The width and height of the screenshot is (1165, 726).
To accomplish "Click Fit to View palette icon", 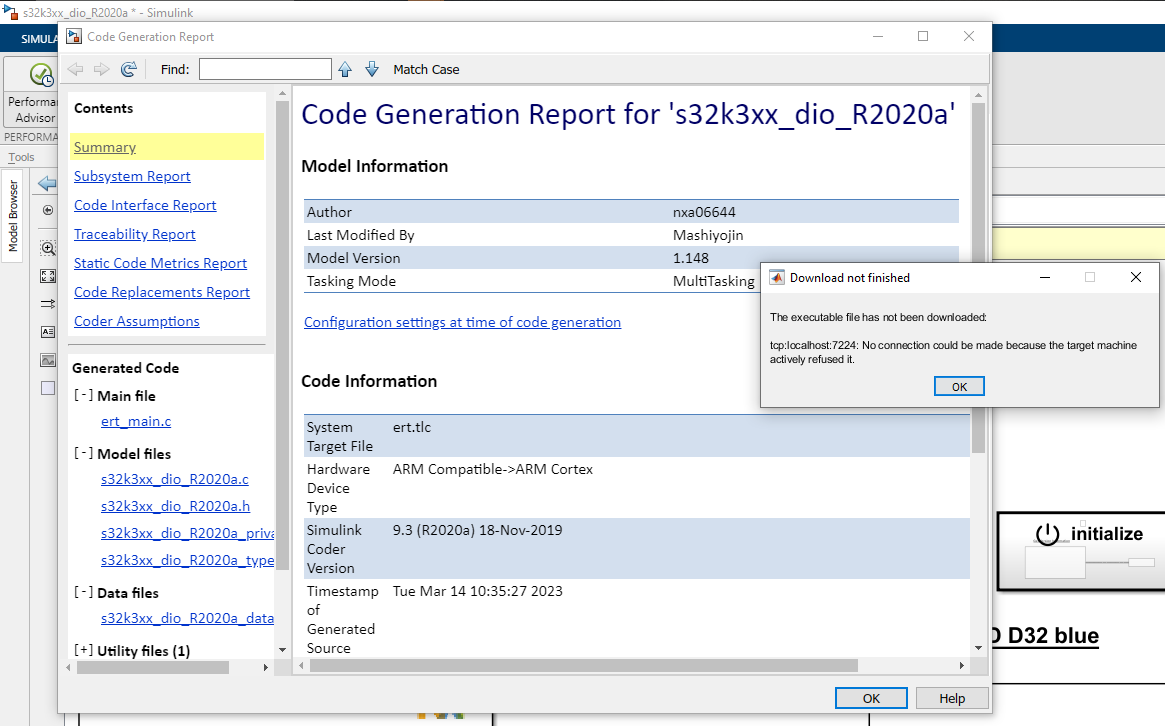I will coord(48,276).
